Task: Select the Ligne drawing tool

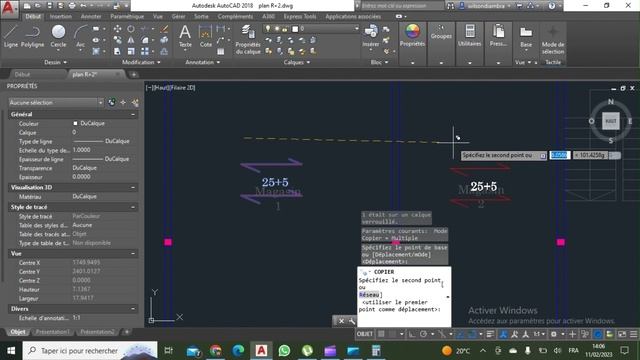Action: tap(11, 36)
